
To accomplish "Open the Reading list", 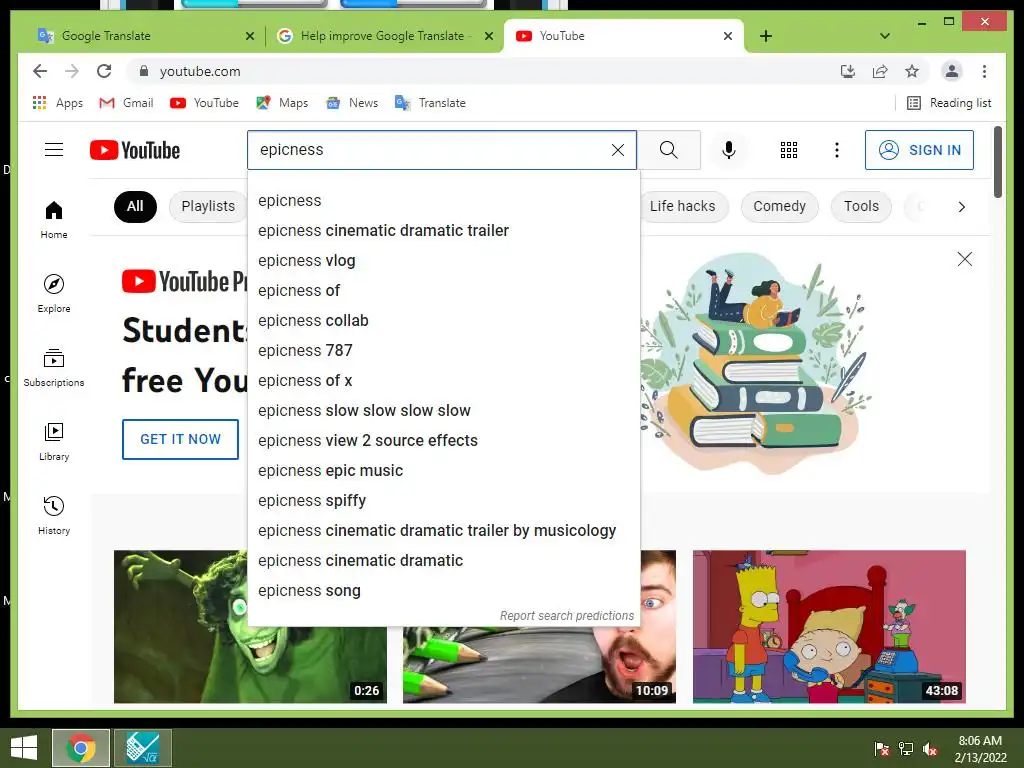I will tap(949, 103).
